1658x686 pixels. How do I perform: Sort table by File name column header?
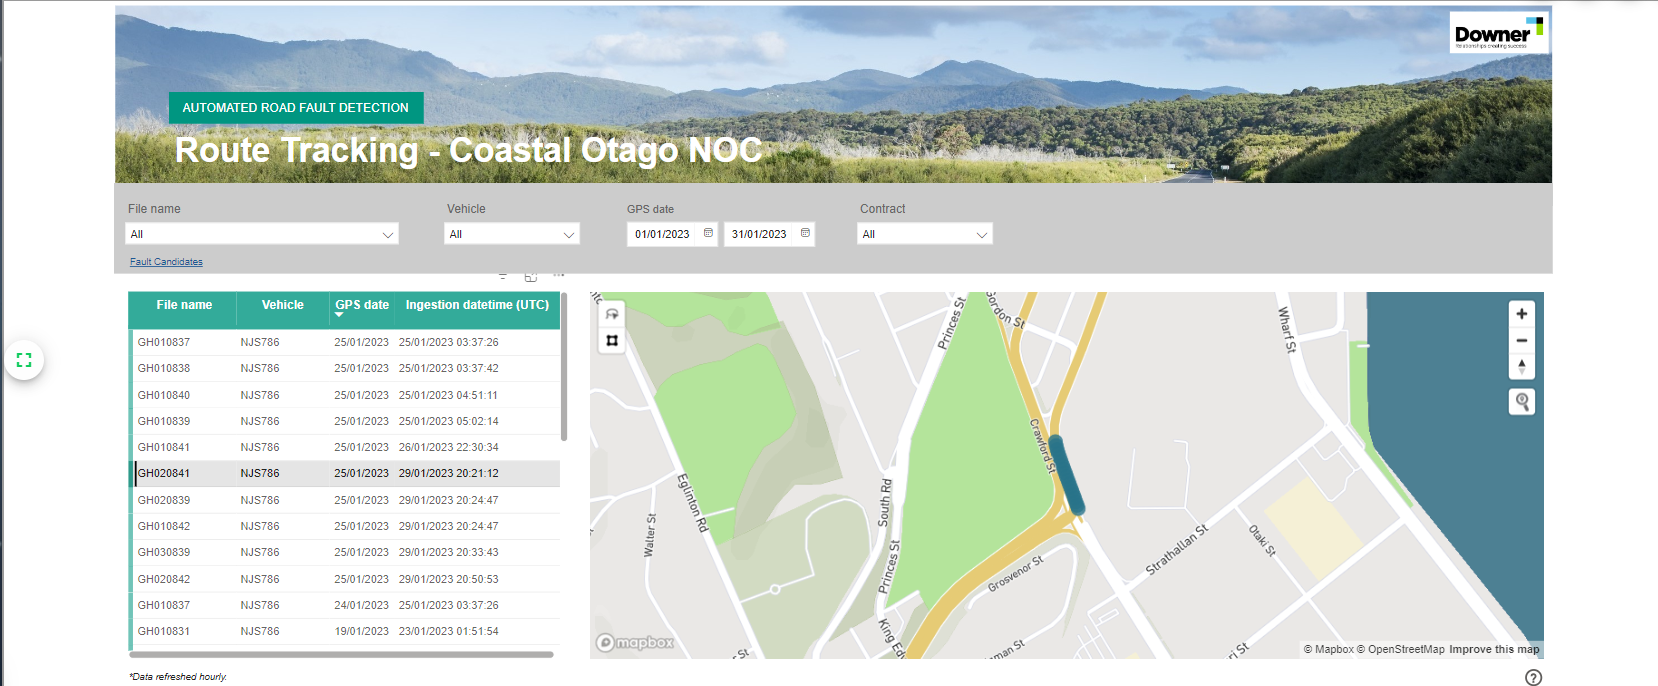[184, 305]
